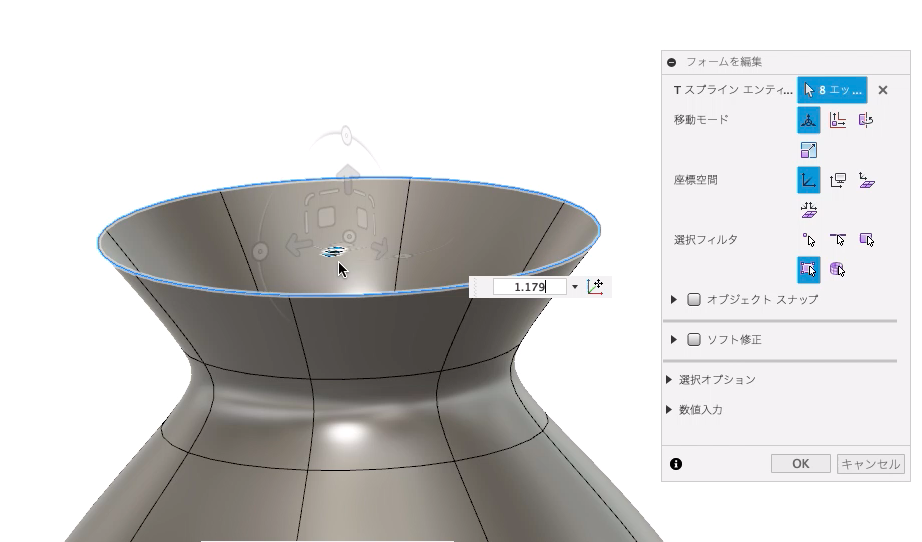
Task: Set selection filter to face
Action: point(866,240)
